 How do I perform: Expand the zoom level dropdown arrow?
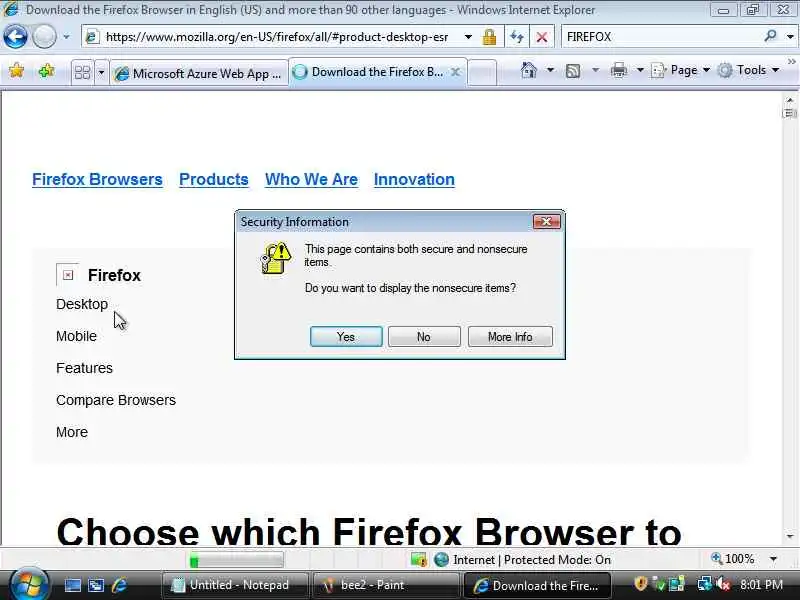(x=773, y=559)
